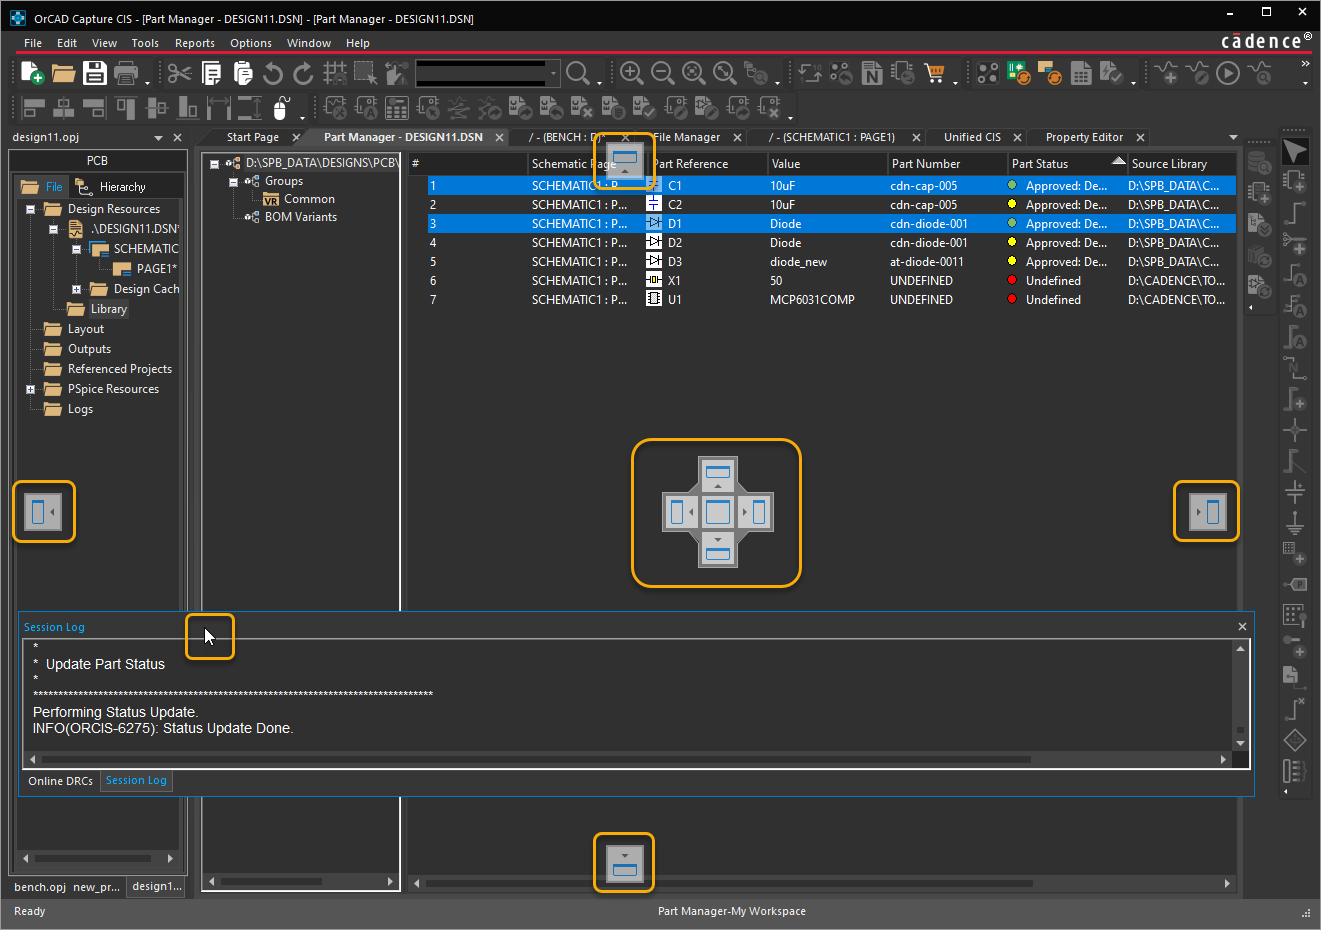Screen dimensions: 1321x930
Task: Click the Cut scissors icon
Action: click(179, 73)
